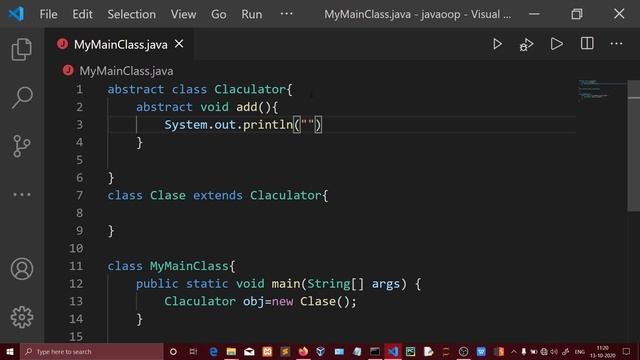Close the MyMainClass.java tab
Screen dimensions: 640x360
coord(179,44)
